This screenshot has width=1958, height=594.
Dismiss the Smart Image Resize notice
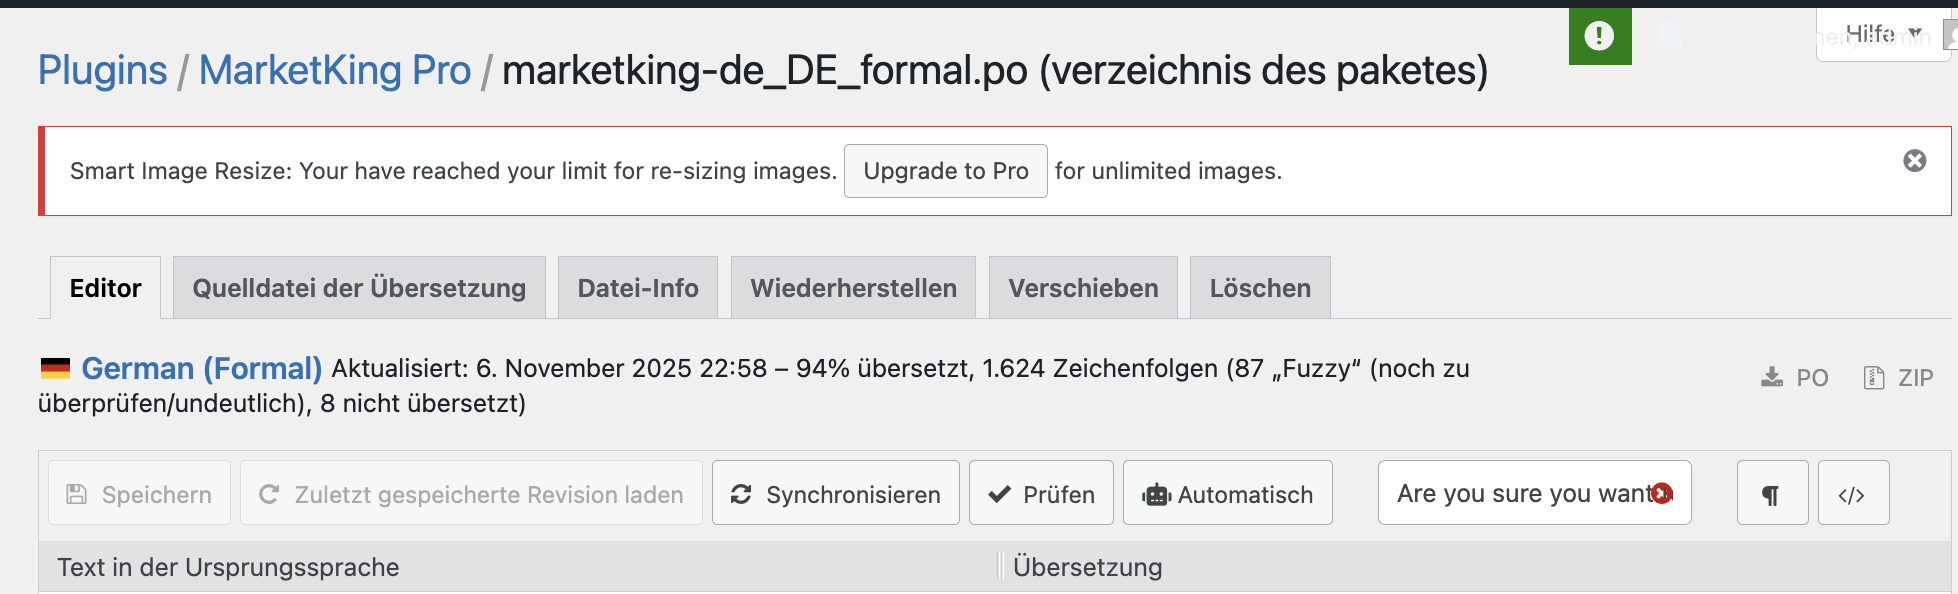pos(1914,161)
